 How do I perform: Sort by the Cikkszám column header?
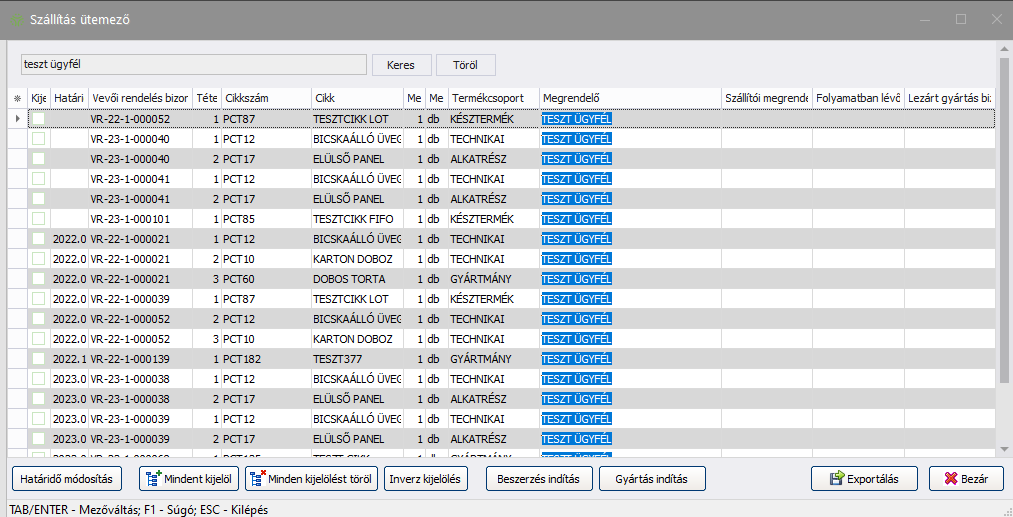(x=265, y=98)
